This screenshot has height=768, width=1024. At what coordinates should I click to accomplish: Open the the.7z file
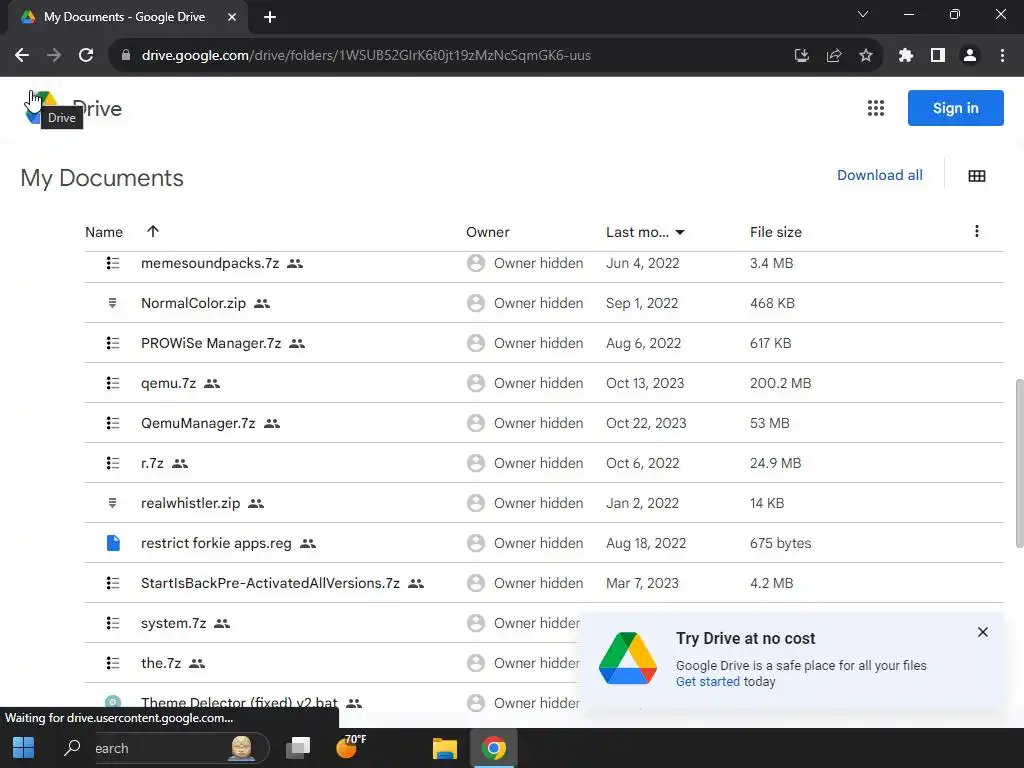tap(161, 664)
